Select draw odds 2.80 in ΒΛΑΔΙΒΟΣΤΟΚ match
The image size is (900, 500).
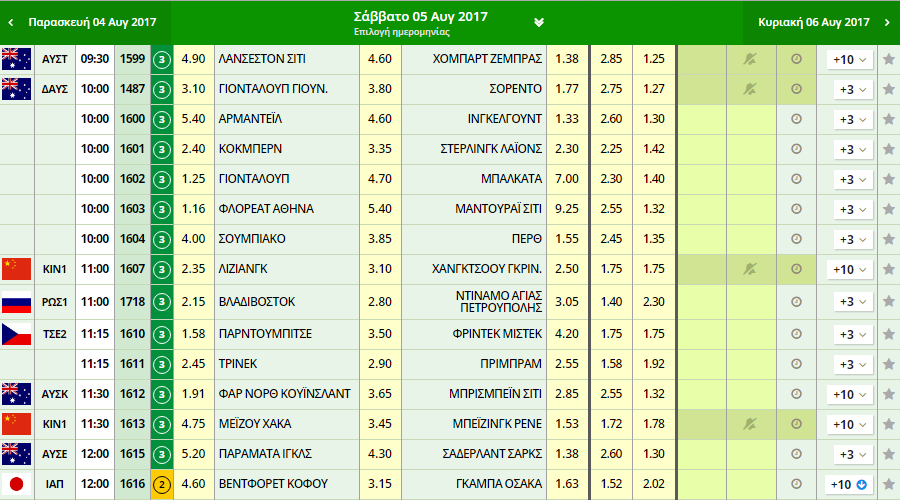pos(379,299)
